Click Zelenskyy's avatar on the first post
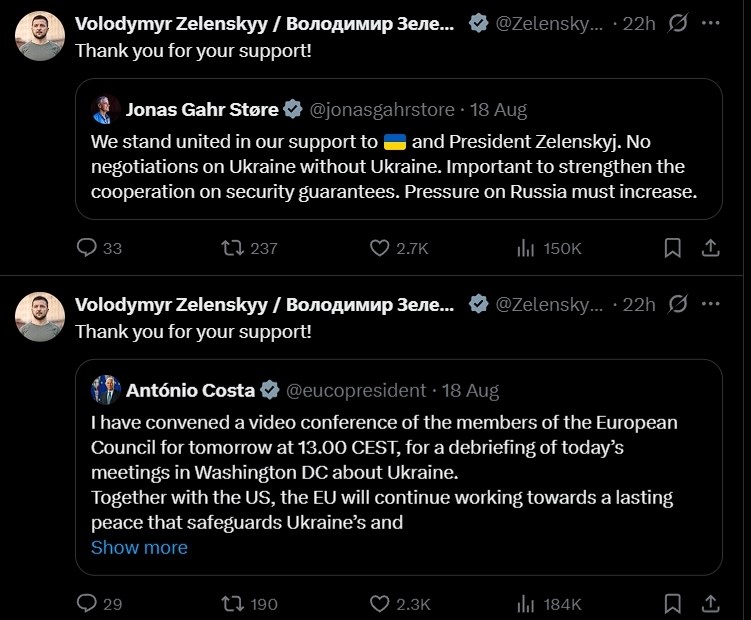This screenshot has height=620, width=751. (x=40, y=36)
